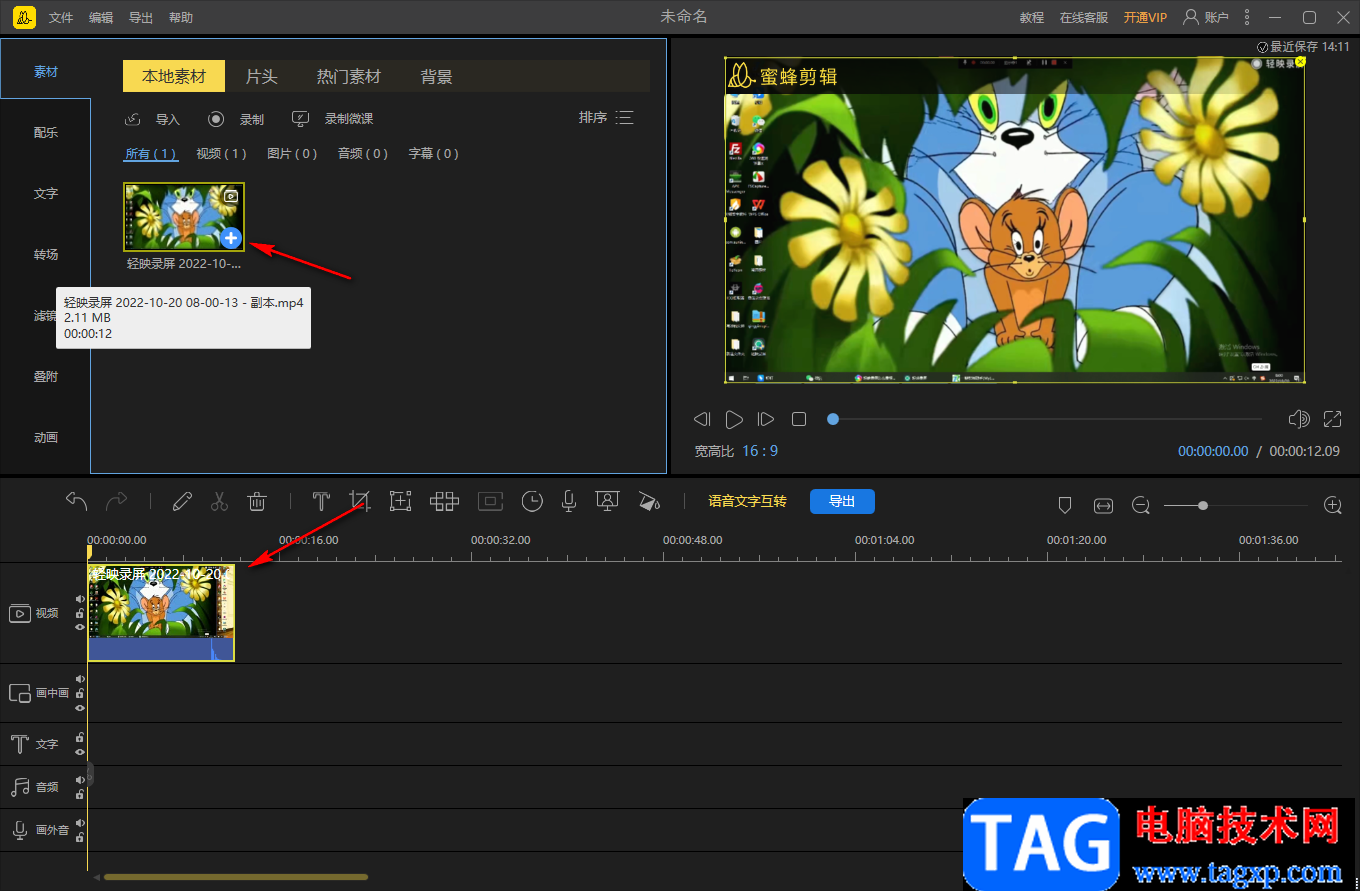Screen dimensions: 1360x891
Task: Open the paint bucket color tool
Action: tap(649, 501)
